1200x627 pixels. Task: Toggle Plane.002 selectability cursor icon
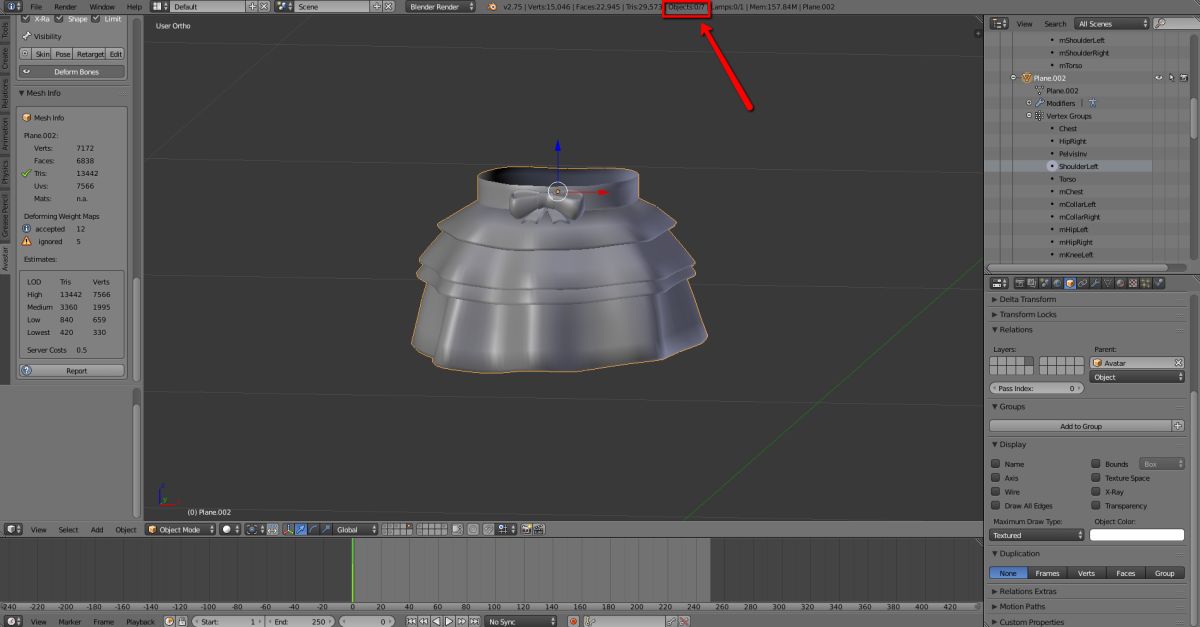click(1172, 77)
